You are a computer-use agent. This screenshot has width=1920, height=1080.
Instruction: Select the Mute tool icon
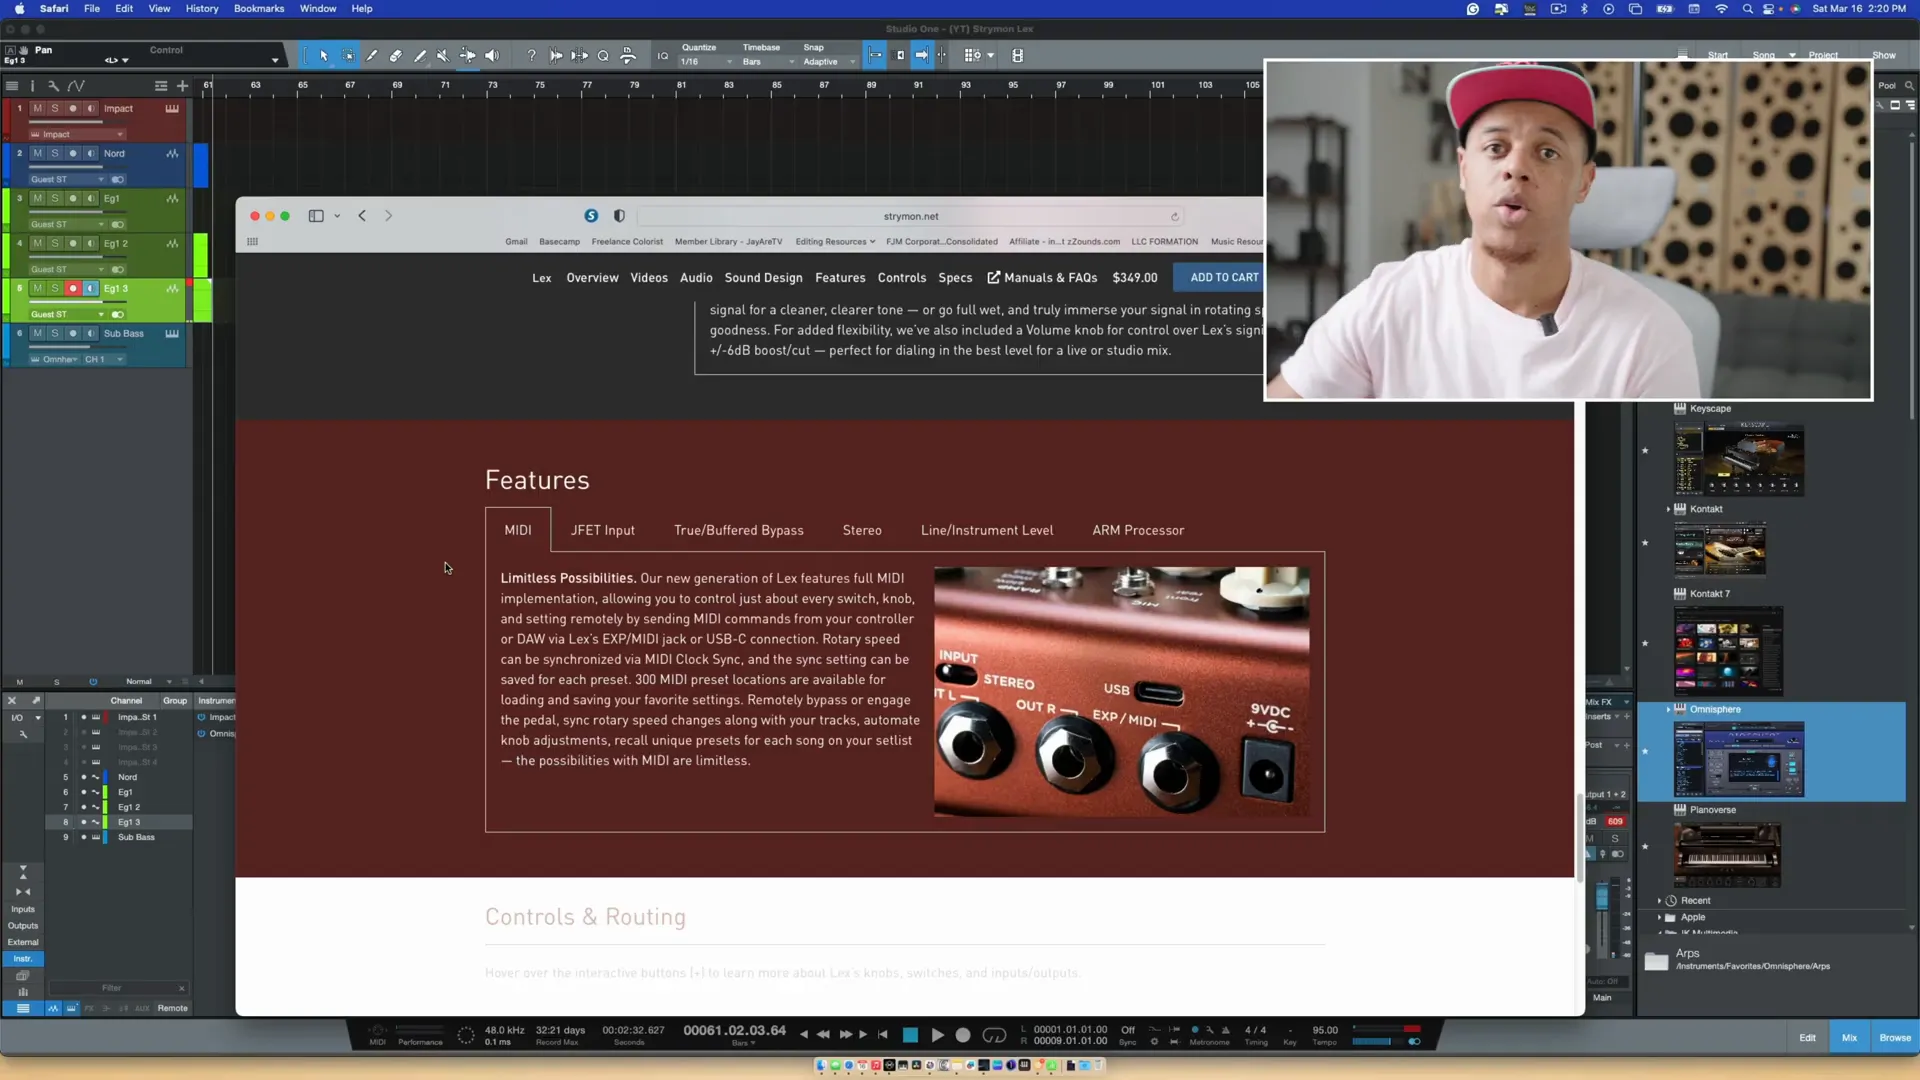[x=443, y=56]
